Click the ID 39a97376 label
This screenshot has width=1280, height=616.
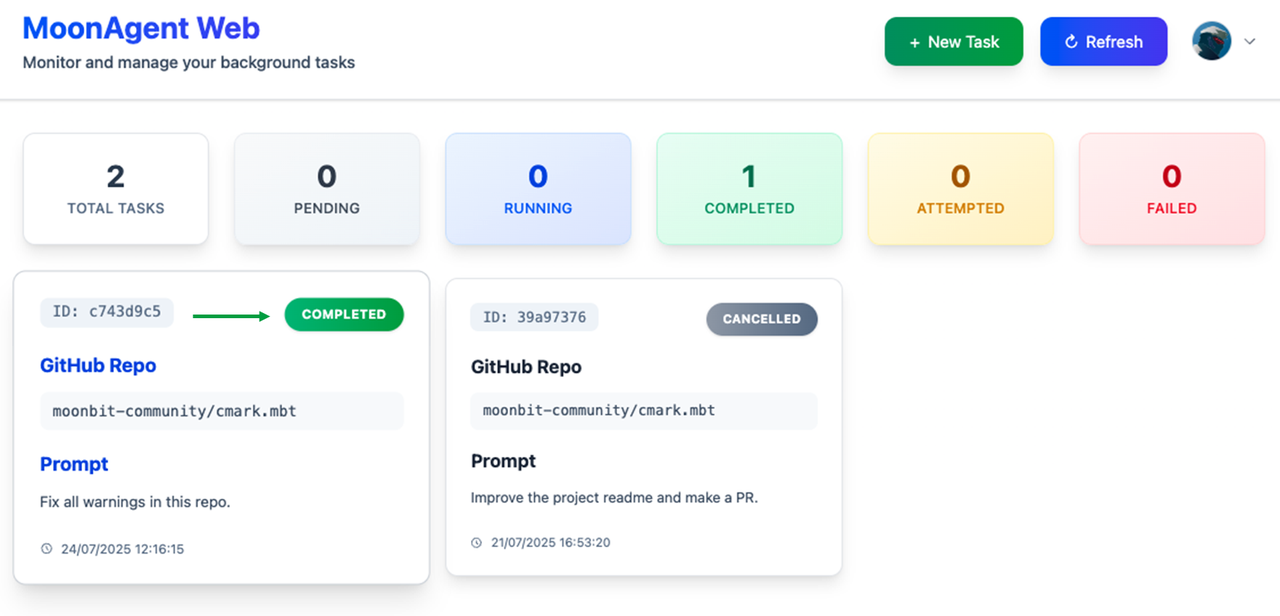(534, 317)
